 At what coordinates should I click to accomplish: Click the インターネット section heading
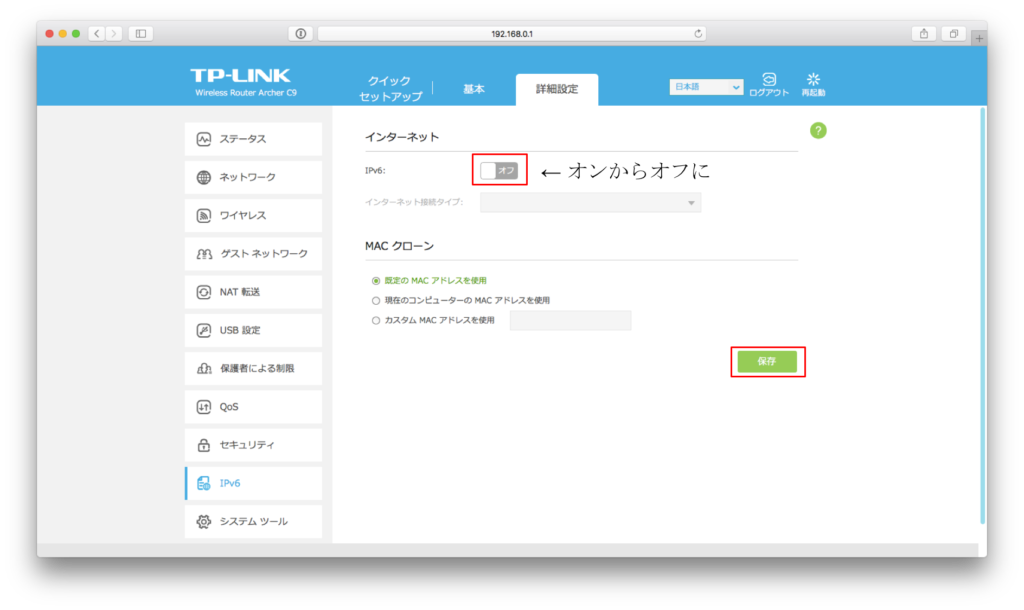(402, 137)
